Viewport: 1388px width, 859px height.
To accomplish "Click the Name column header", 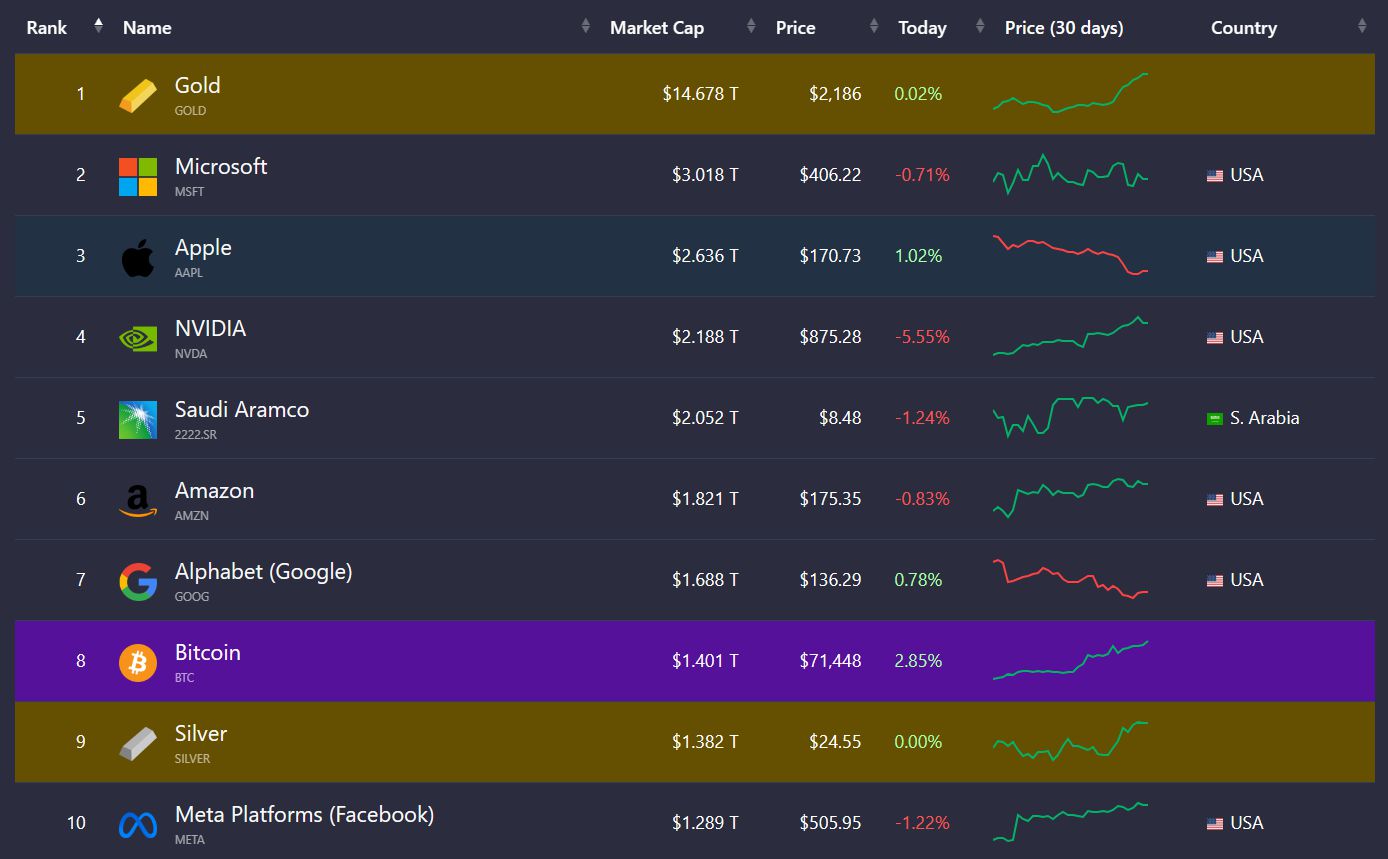I will pos(147,28).
